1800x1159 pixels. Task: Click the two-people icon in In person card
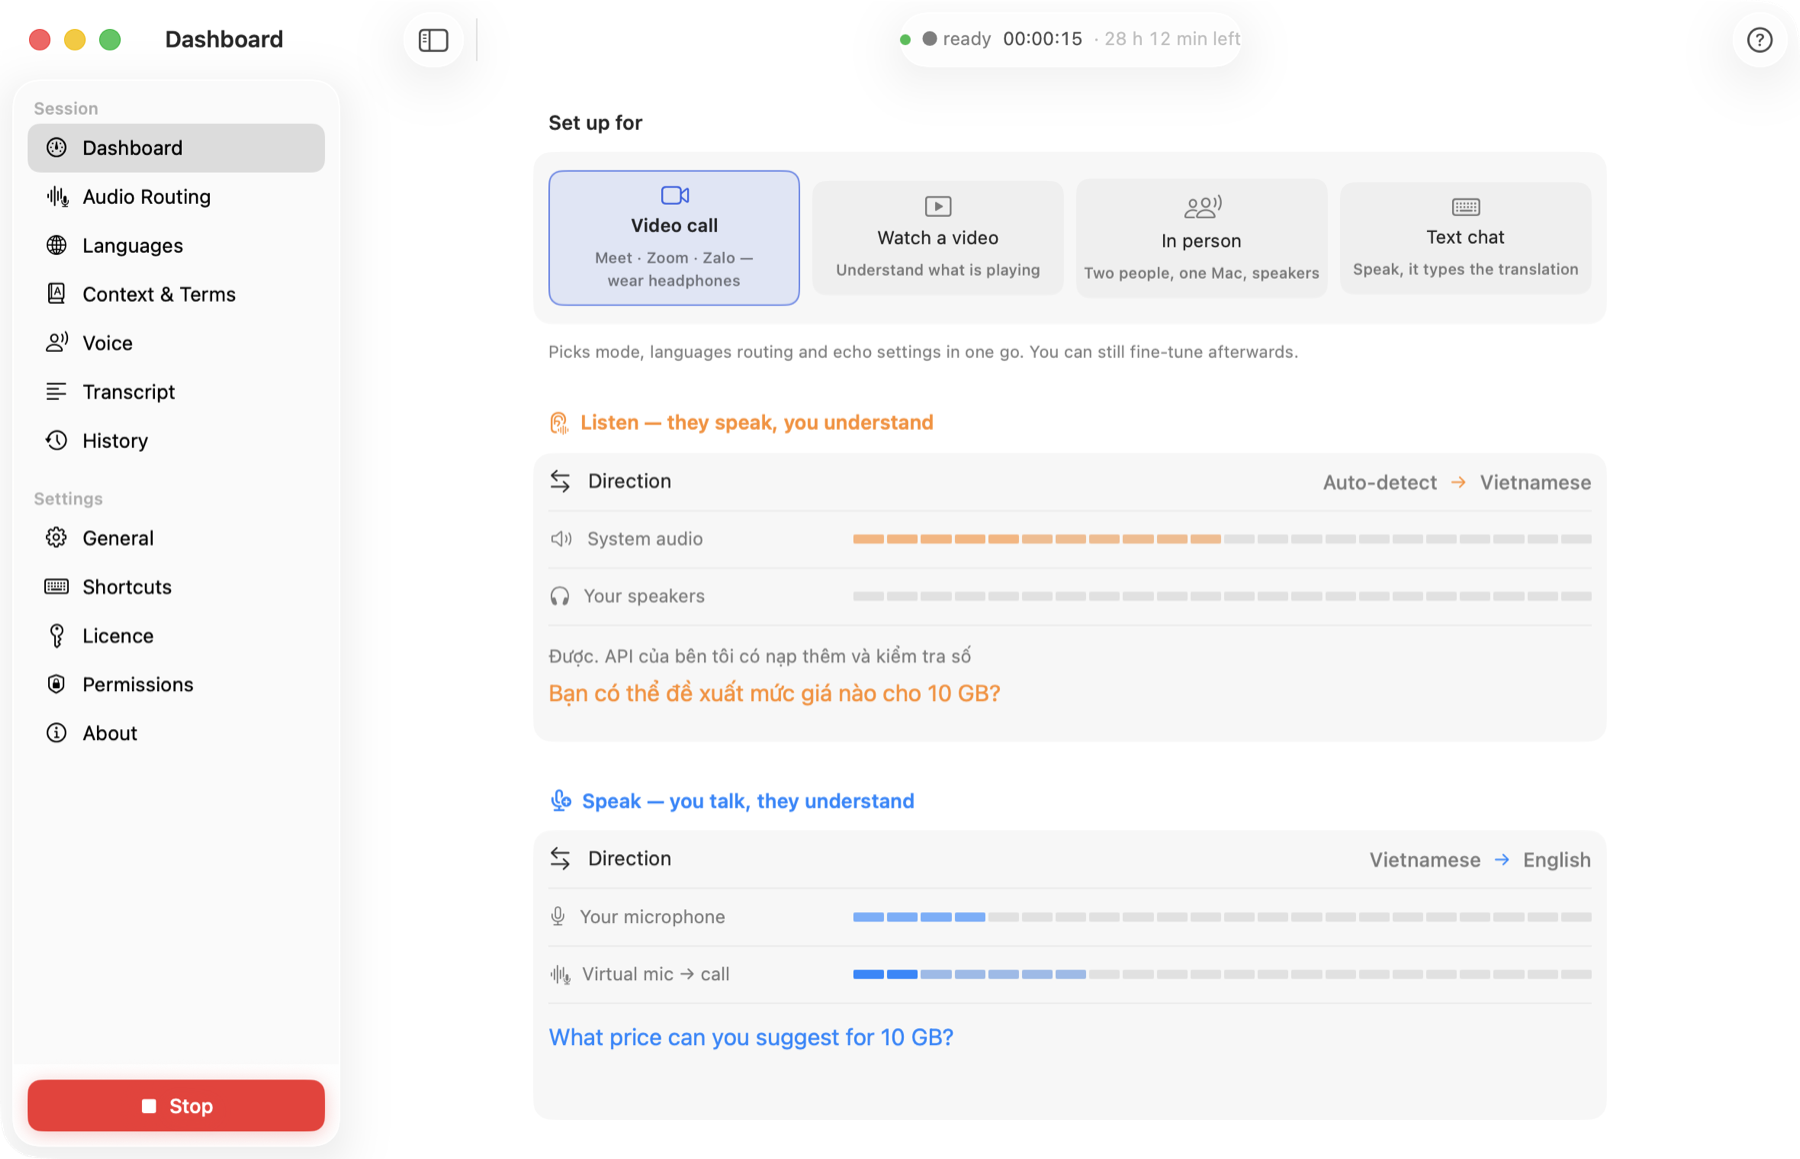point(1202,207)
